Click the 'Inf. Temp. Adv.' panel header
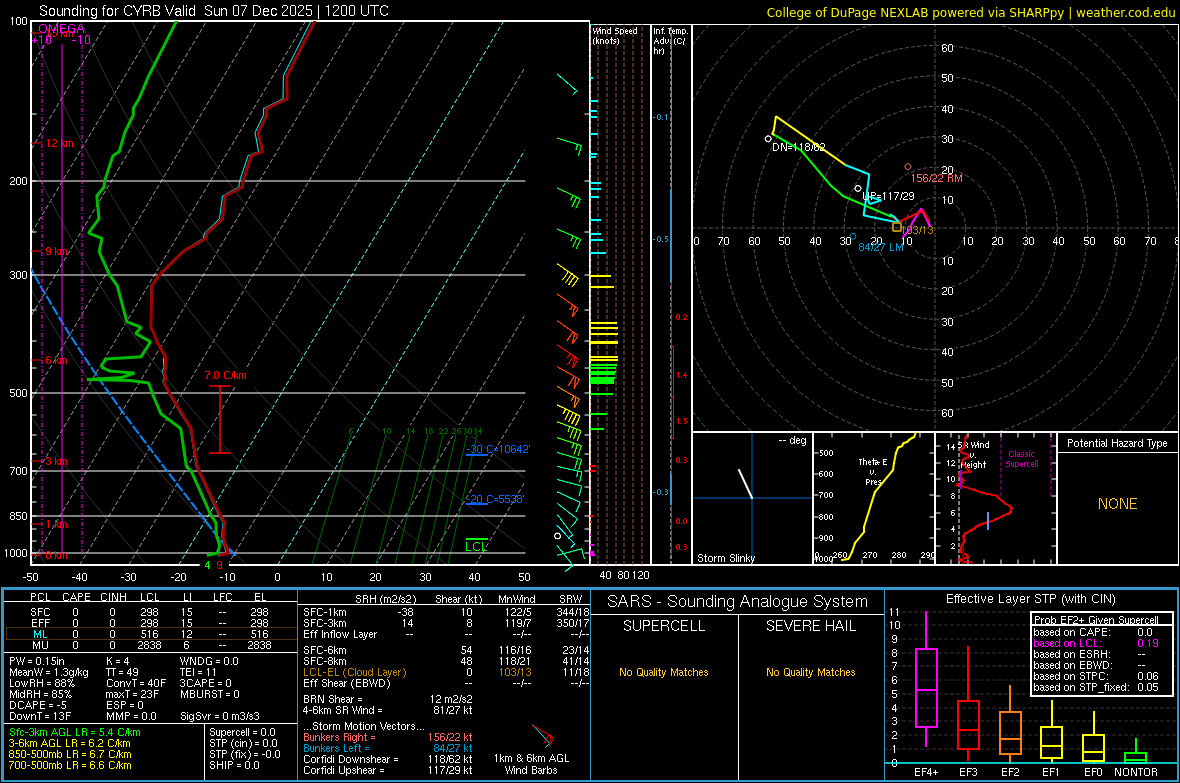Screen dimensions: 1180x783 [670, 41]
